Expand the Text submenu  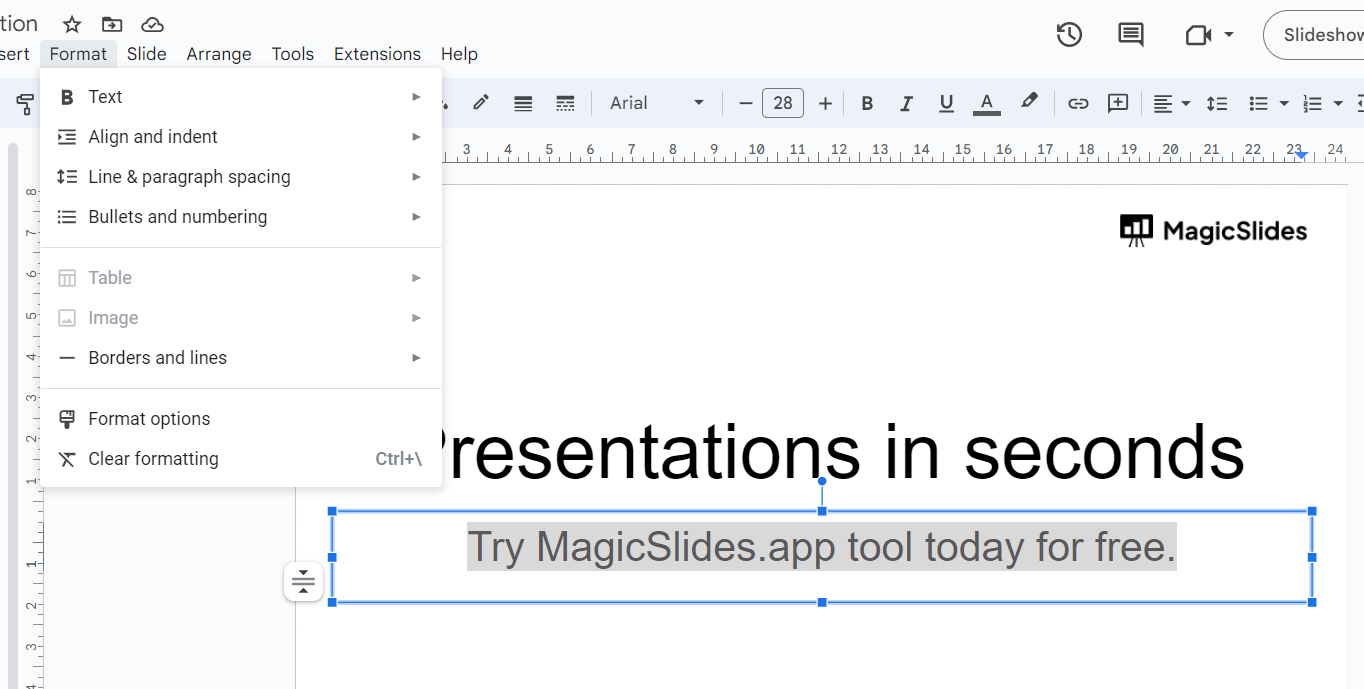click(241, 97)
